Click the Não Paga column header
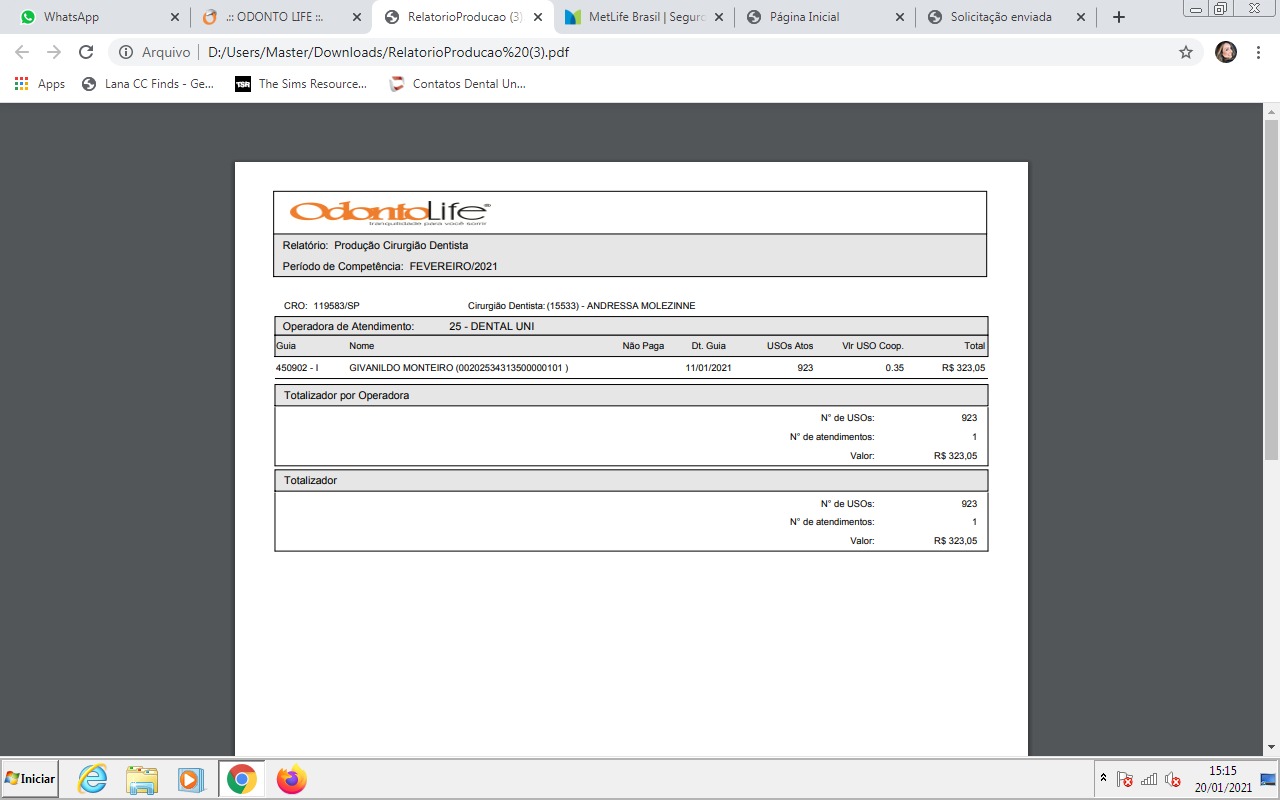Image resolution: width=1280 pixels, height=800 pixels. click(643, 346)
